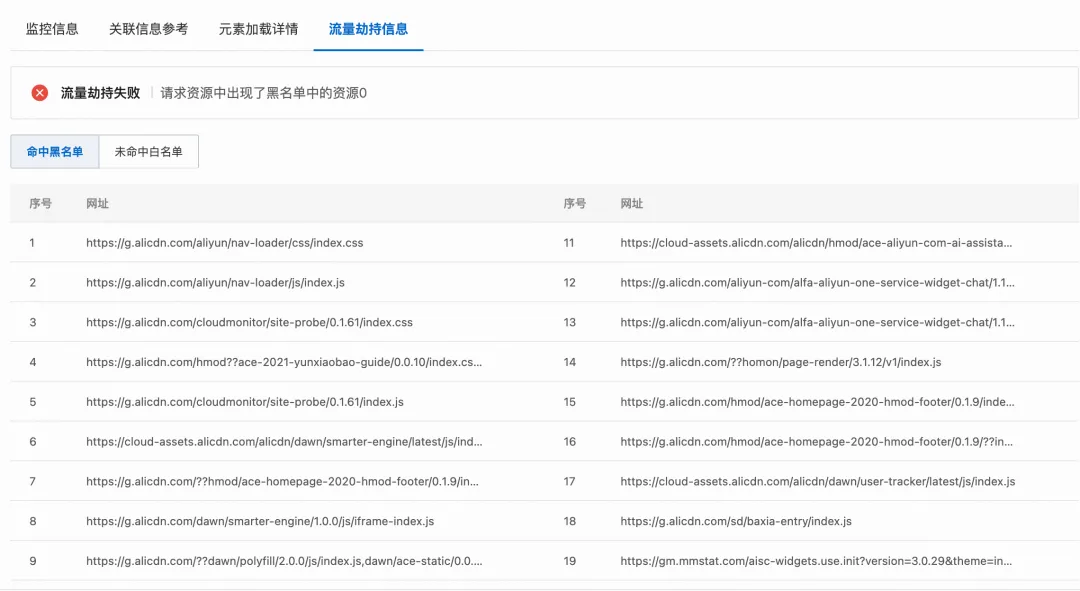Switch to 未命中白名单 list
The width and height of the screenshot is (1080, 591).
coord(149,152)
